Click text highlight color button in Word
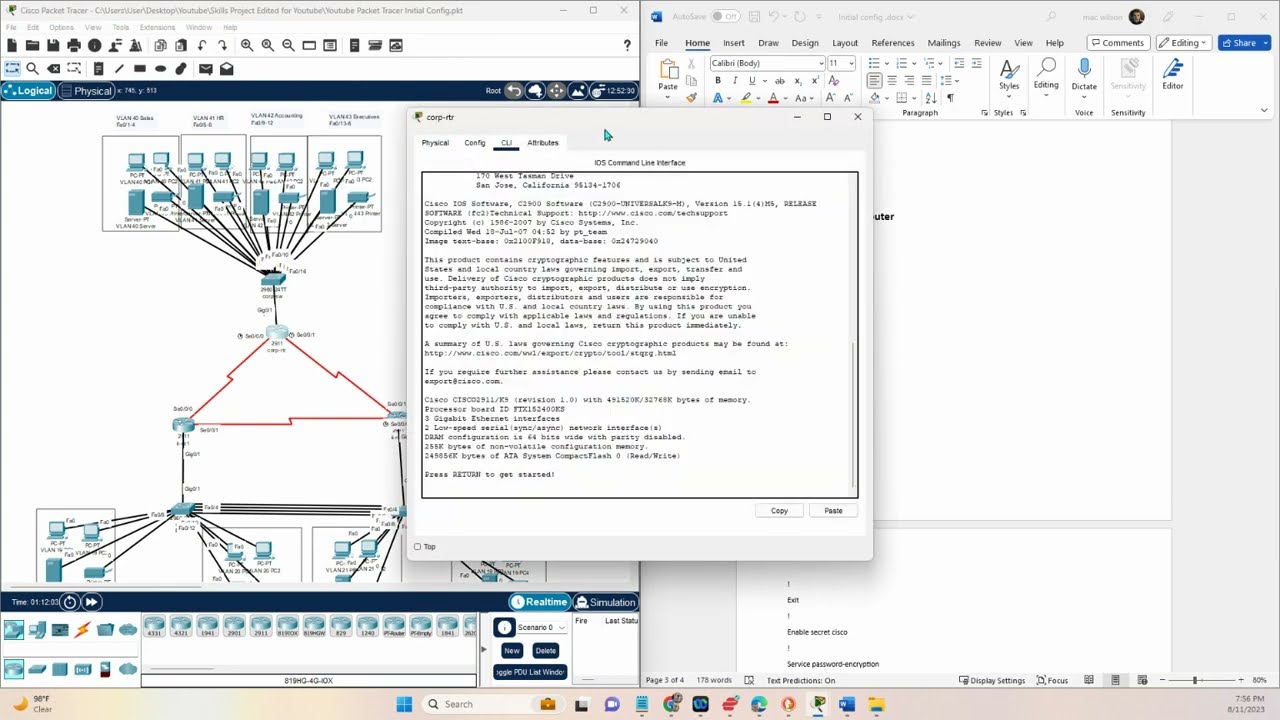 point(746,98)
